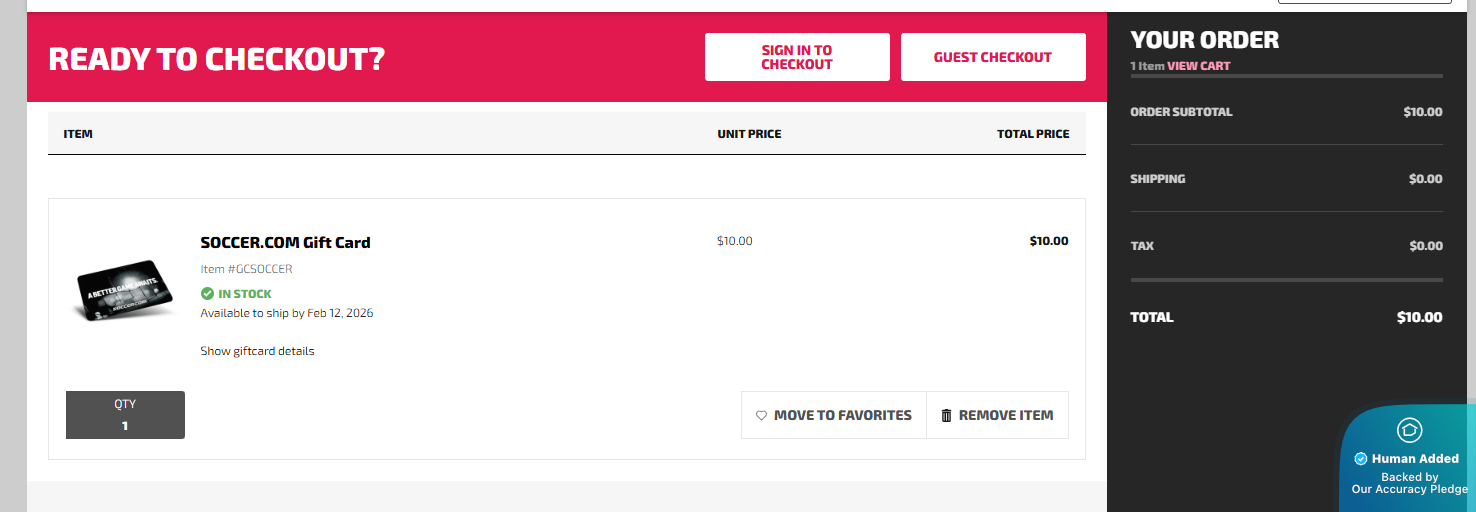This screenshot has width=1476, height=512.
Task: Click the house icon in the badge
Action: click(x=1409, y=430)
